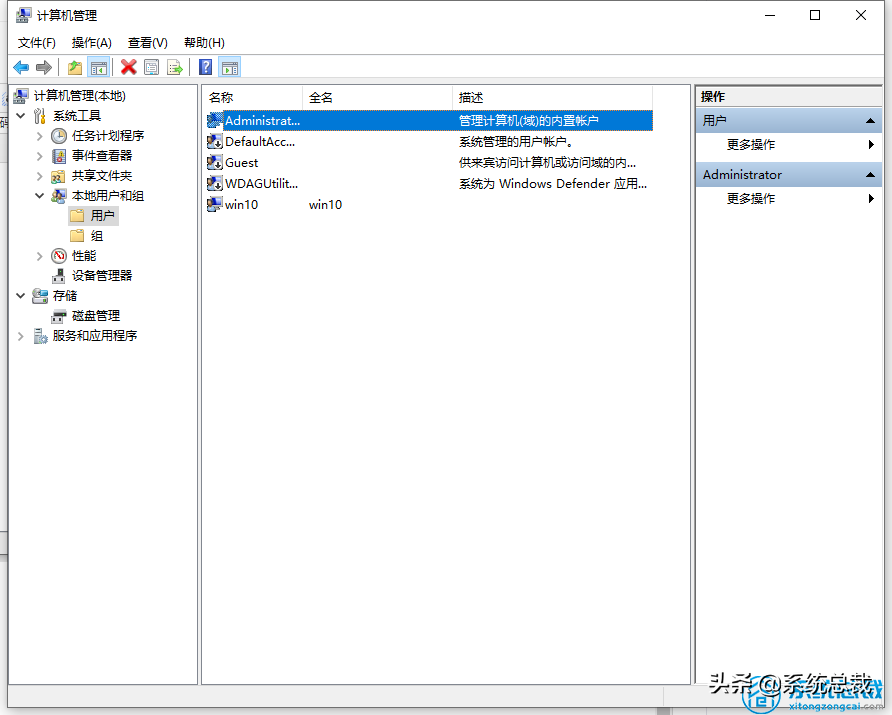Click the Forward navigation arrow
The width and height of the screenshot is (892, 715).
43,66
